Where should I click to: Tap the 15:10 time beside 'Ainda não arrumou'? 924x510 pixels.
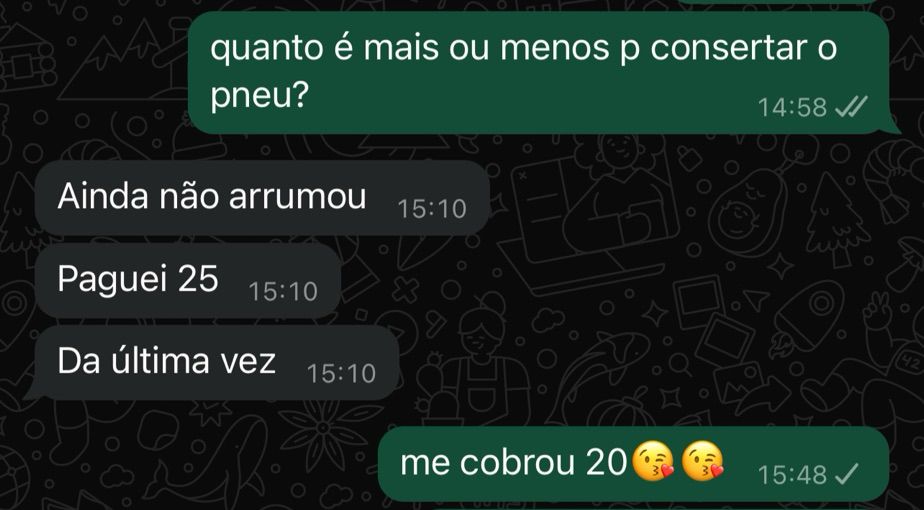[x=432, y=209]
